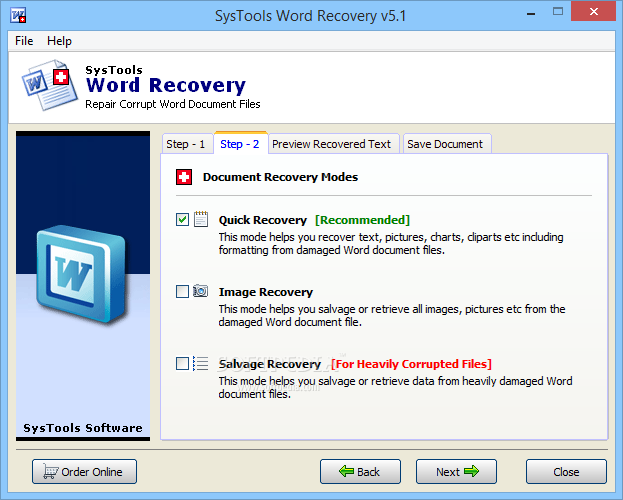The image size is (623, 500).
Task: Click the SysTools Word Recovery v5.1 title text
Action: (x=310, y=16)
